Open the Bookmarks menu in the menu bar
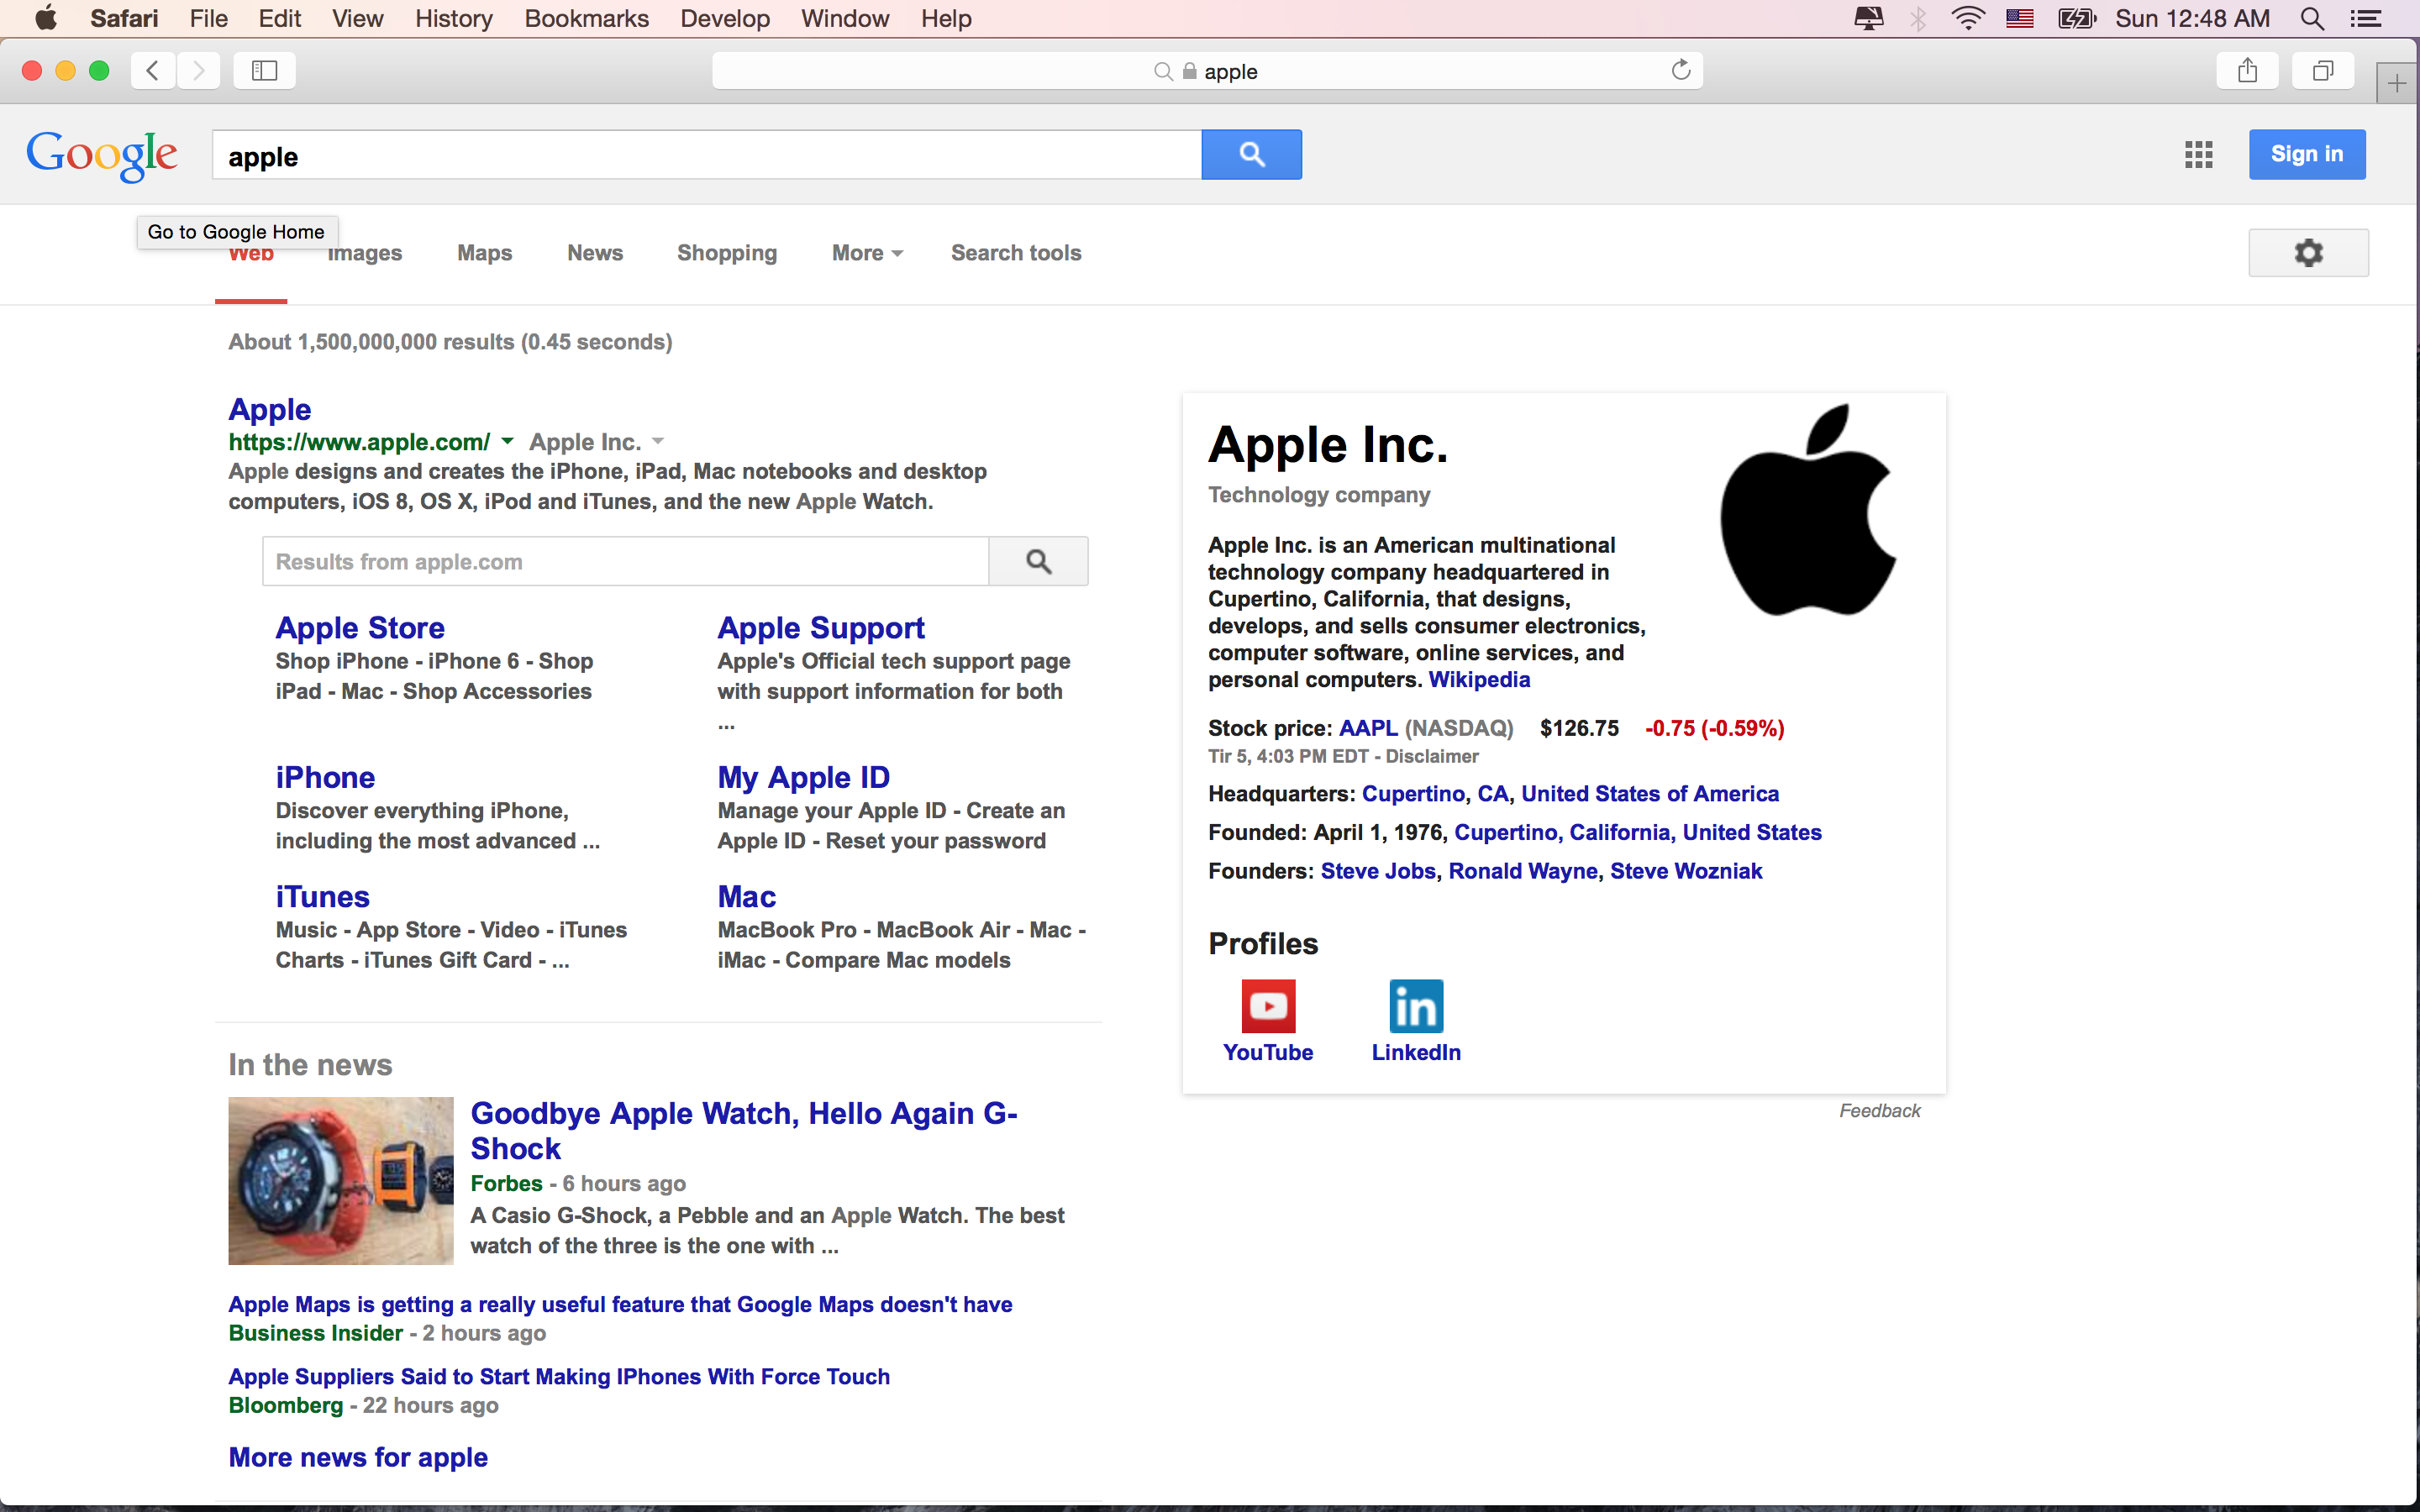The height and width of the screenshot is (1512, 2420). [x=586, y=18]
